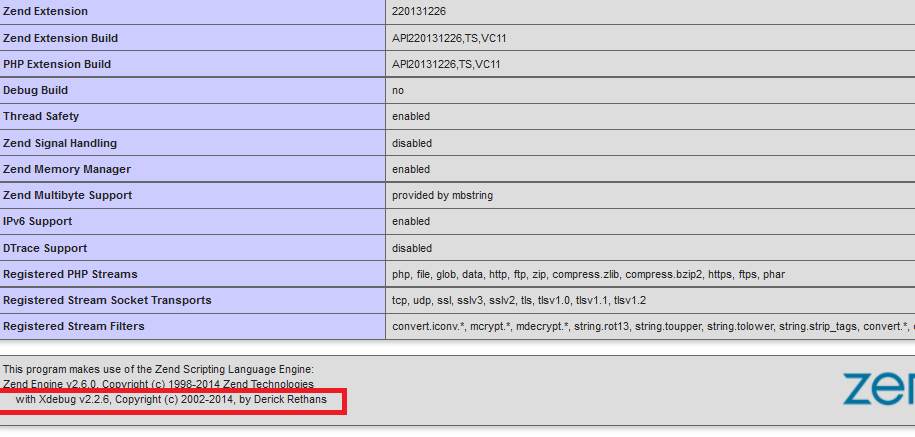
Task: Click the 'PHP Extension Build' label
Action: 57,64
